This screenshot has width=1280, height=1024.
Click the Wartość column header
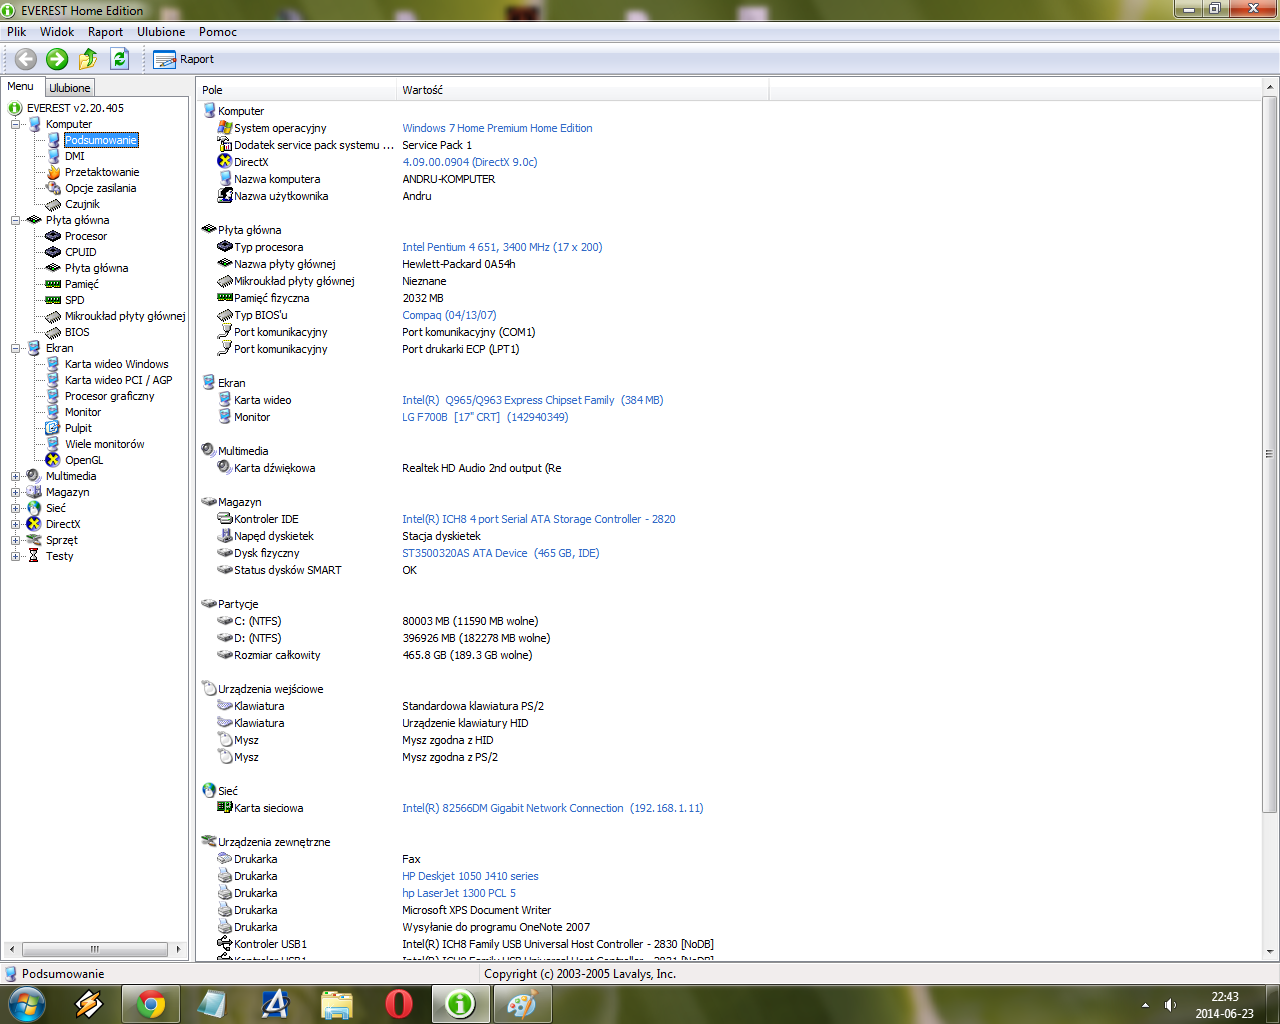pyautogui.click(x=583, y=90)
